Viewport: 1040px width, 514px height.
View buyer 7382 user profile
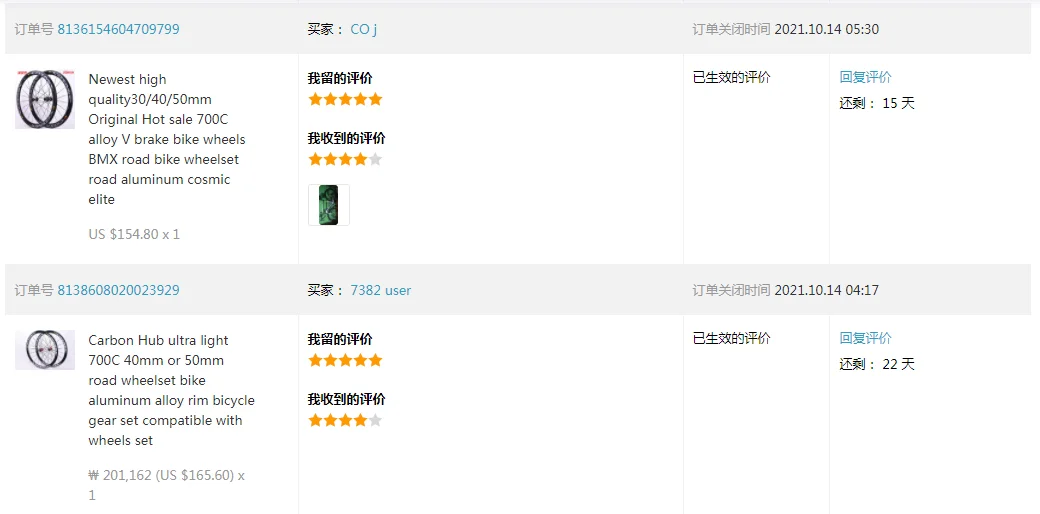point(381,290)
